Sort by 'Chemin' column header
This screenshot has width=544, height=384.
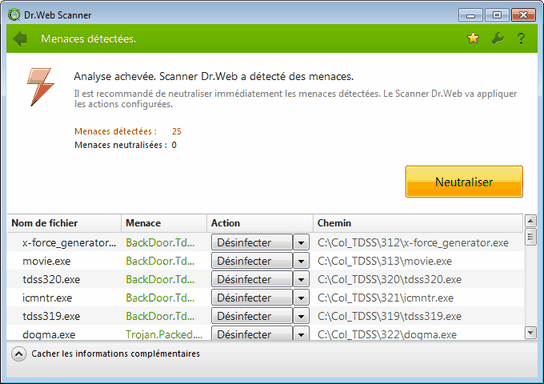418,223
